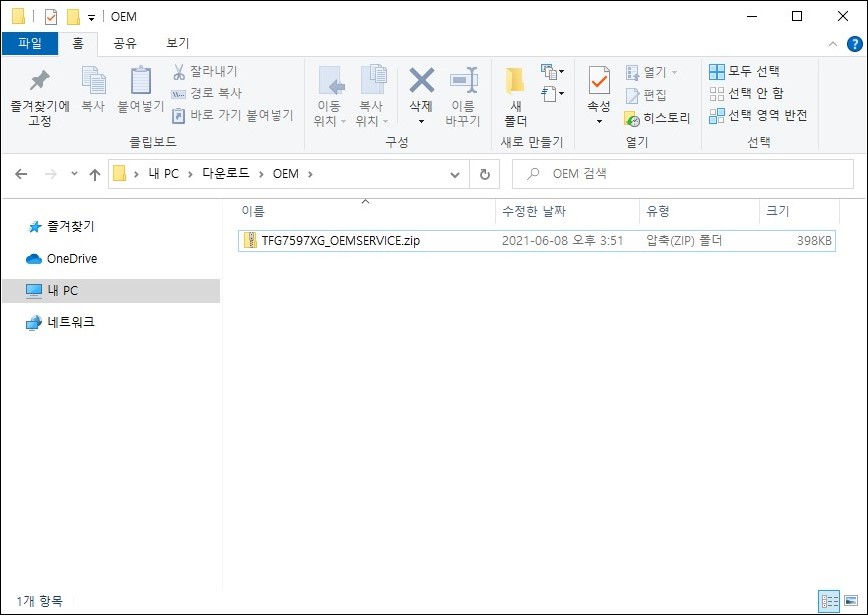Open quick access toolbar customize arrow

click(x=91, y=18)
